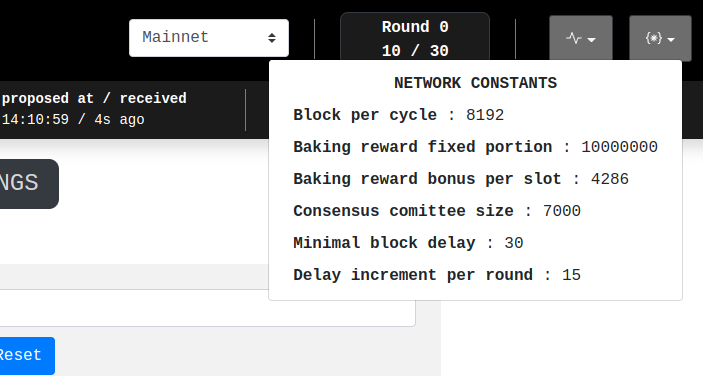Select the Block per cycle entry
This screenshot has width=703, height=376.
click(399, 115)
